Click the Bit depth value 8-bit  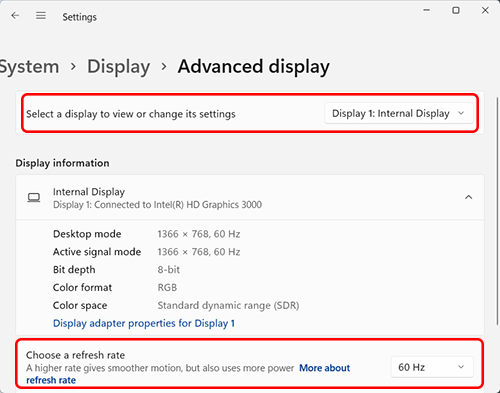[168, 269]
